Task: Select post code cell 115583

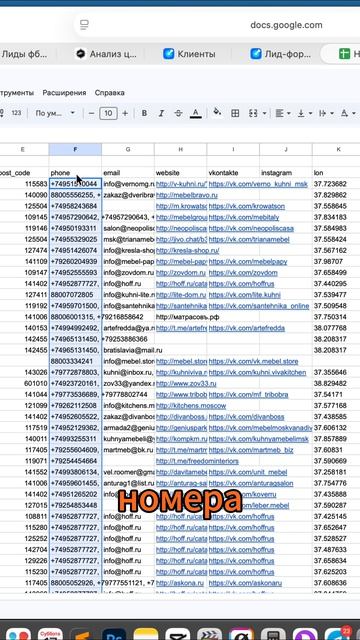Action: [x=24, y=184]
